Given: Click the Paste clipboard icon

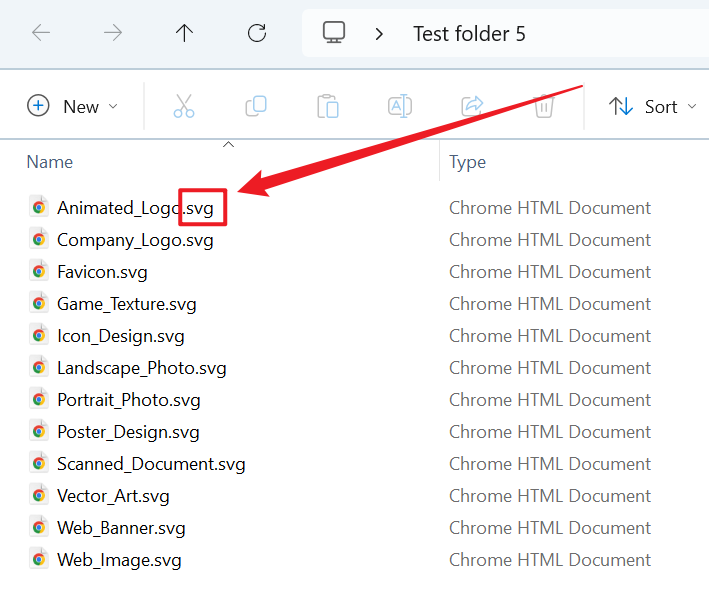Looking at the screenshot, I should tap(328, 106).
